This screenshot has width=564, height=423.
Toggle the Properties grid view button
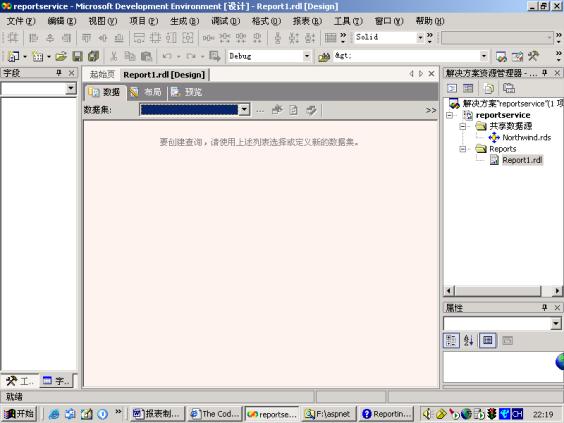tap(487, 340)
